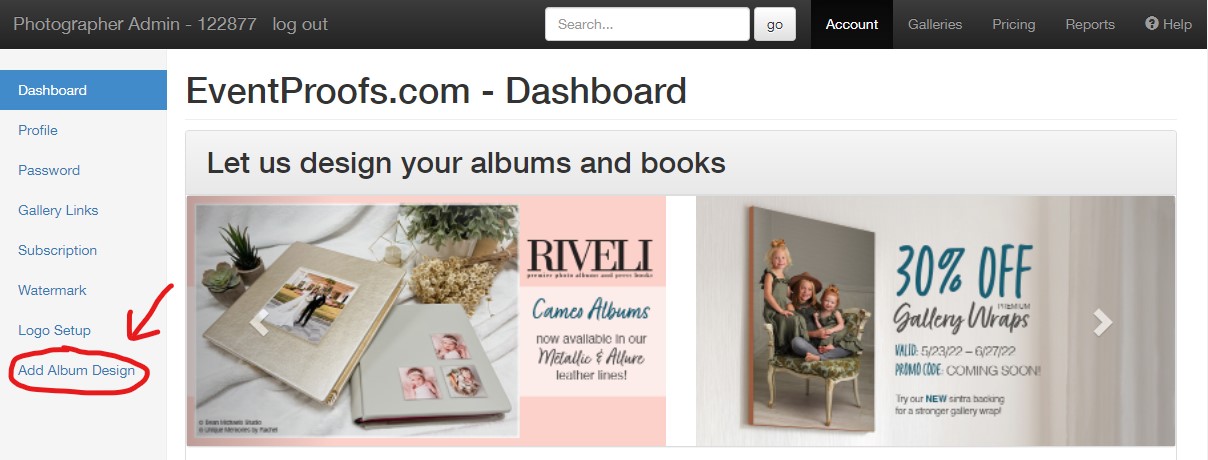
Task: Open Subscription in the sidebar
Action: [58, 250]
